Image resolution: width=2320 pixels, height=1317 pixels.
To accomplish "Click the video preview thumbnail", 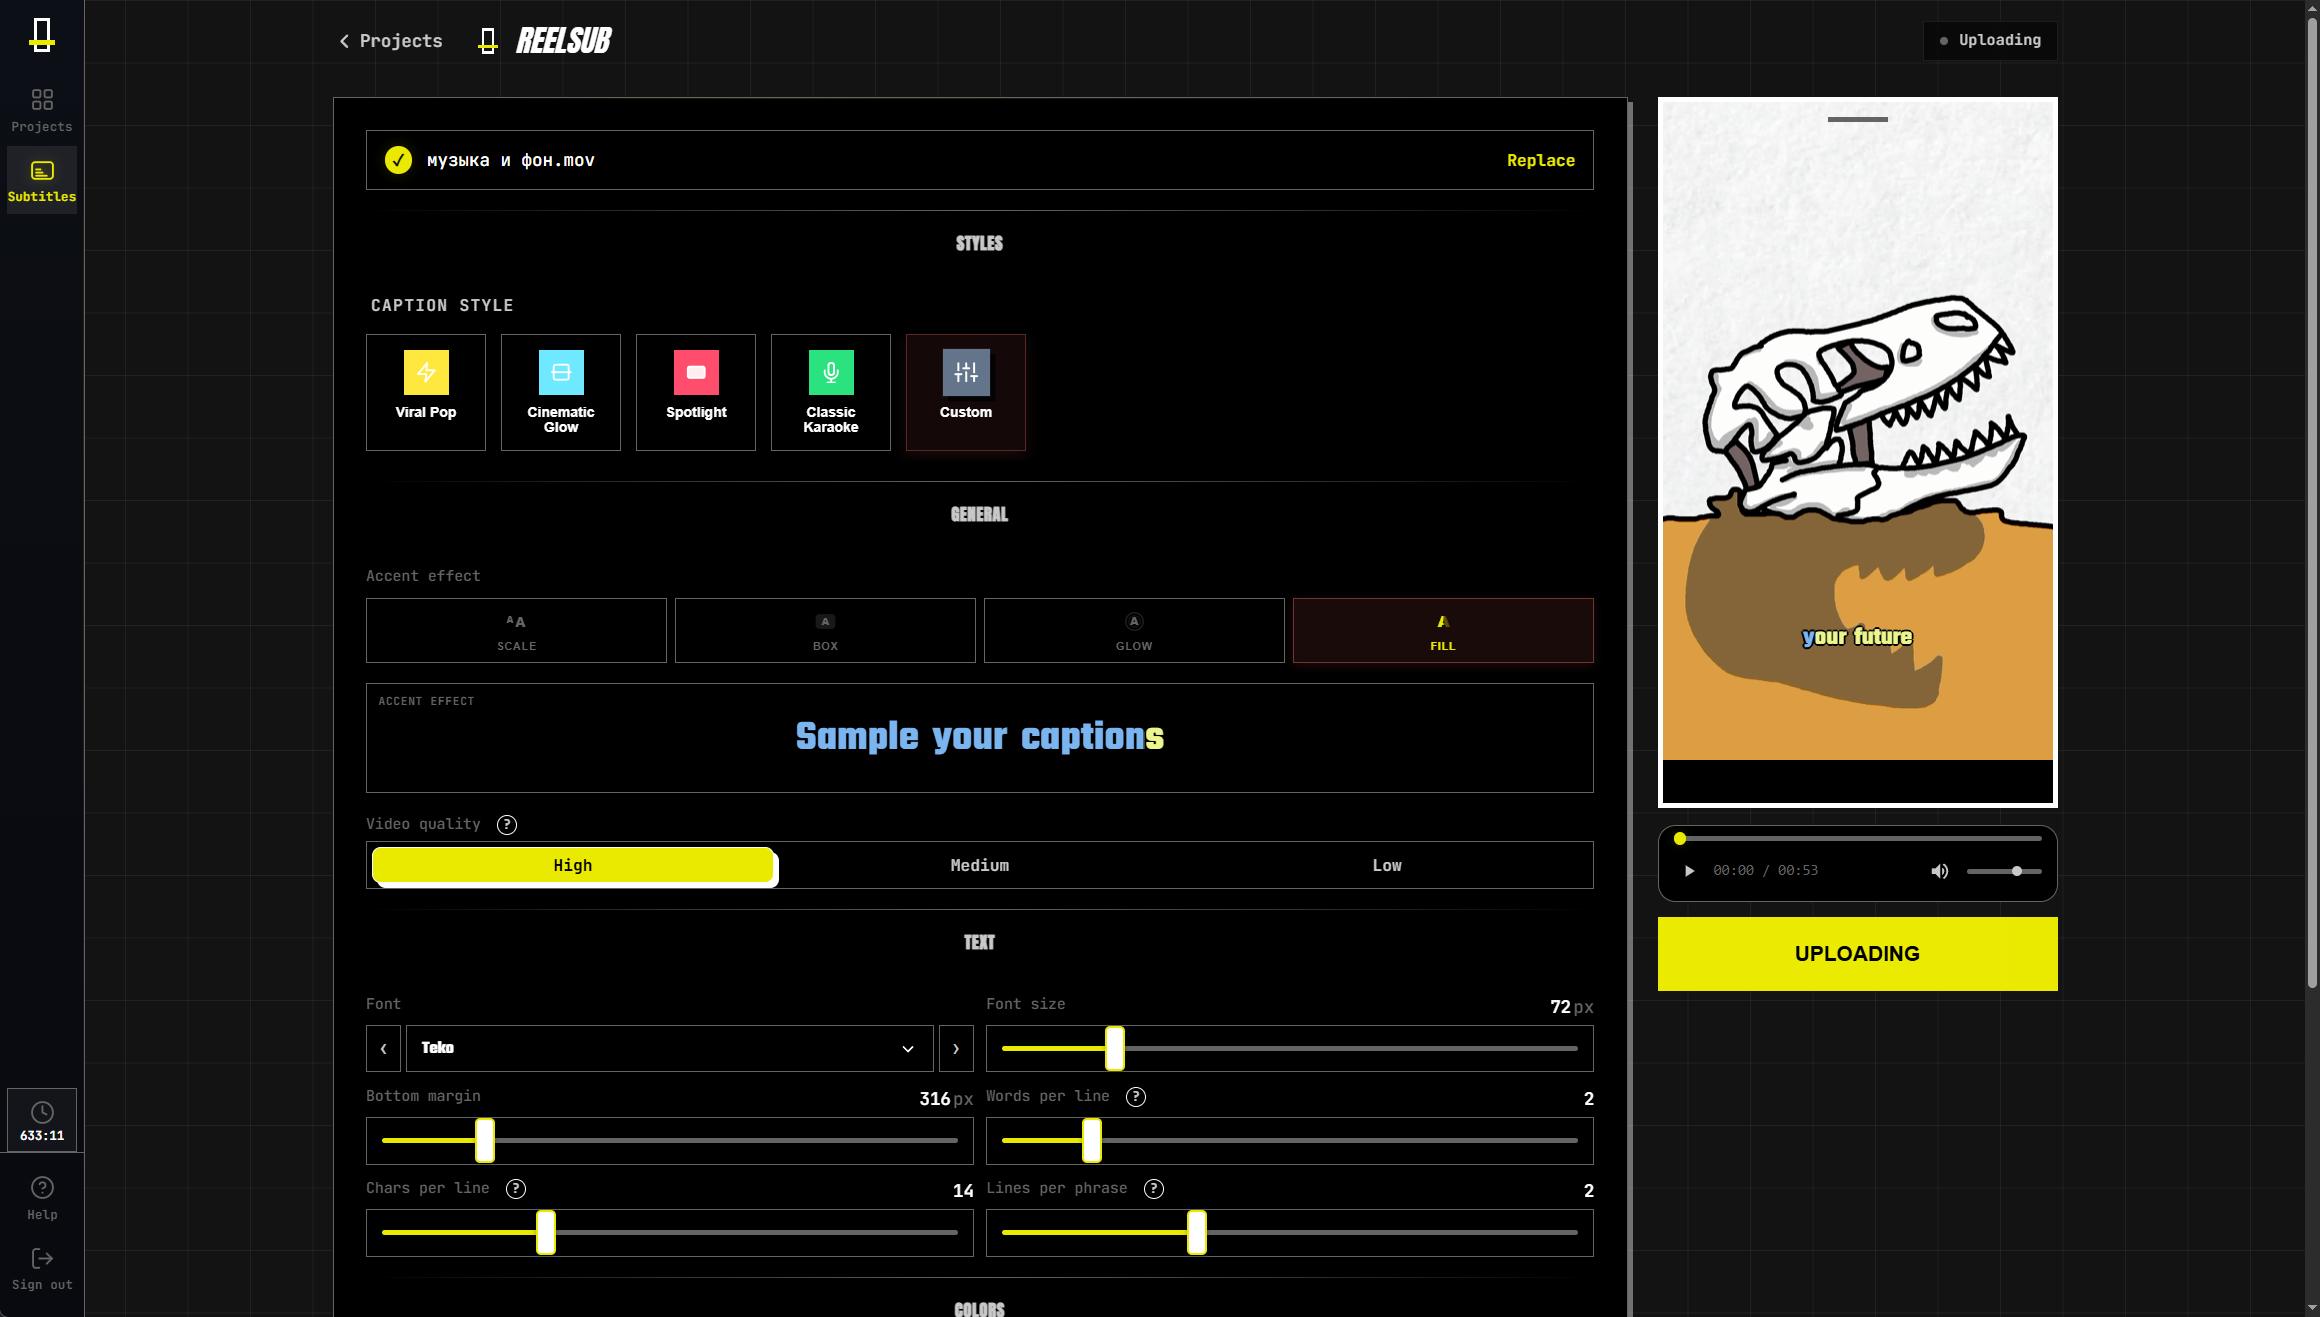I will coord(1858,452).
